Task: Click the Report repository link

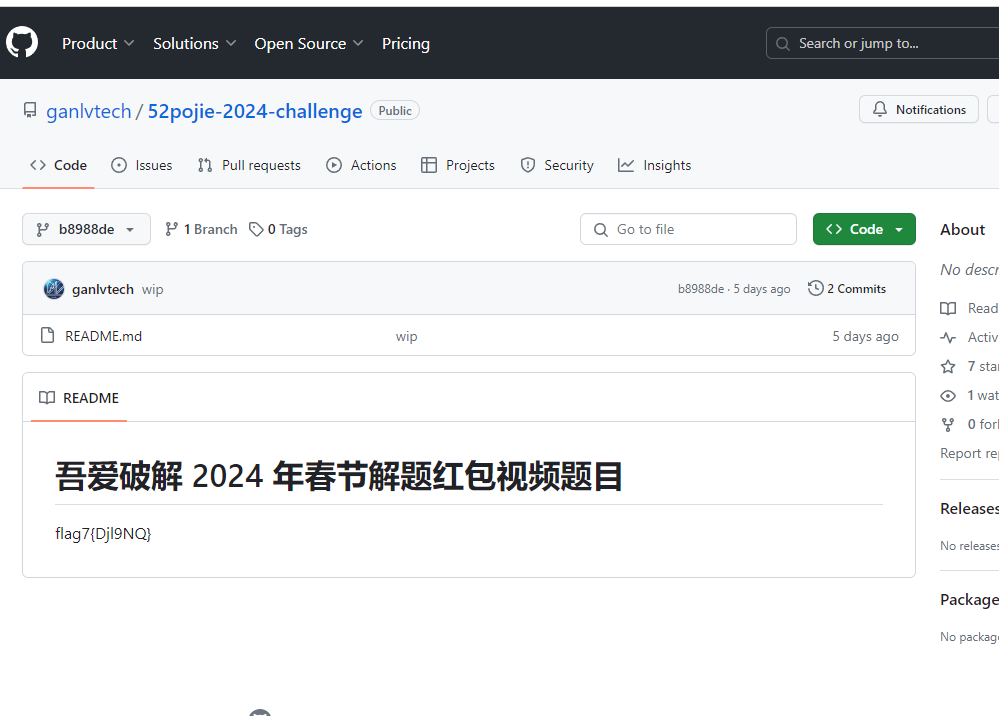Action: (x=969, y=453)
